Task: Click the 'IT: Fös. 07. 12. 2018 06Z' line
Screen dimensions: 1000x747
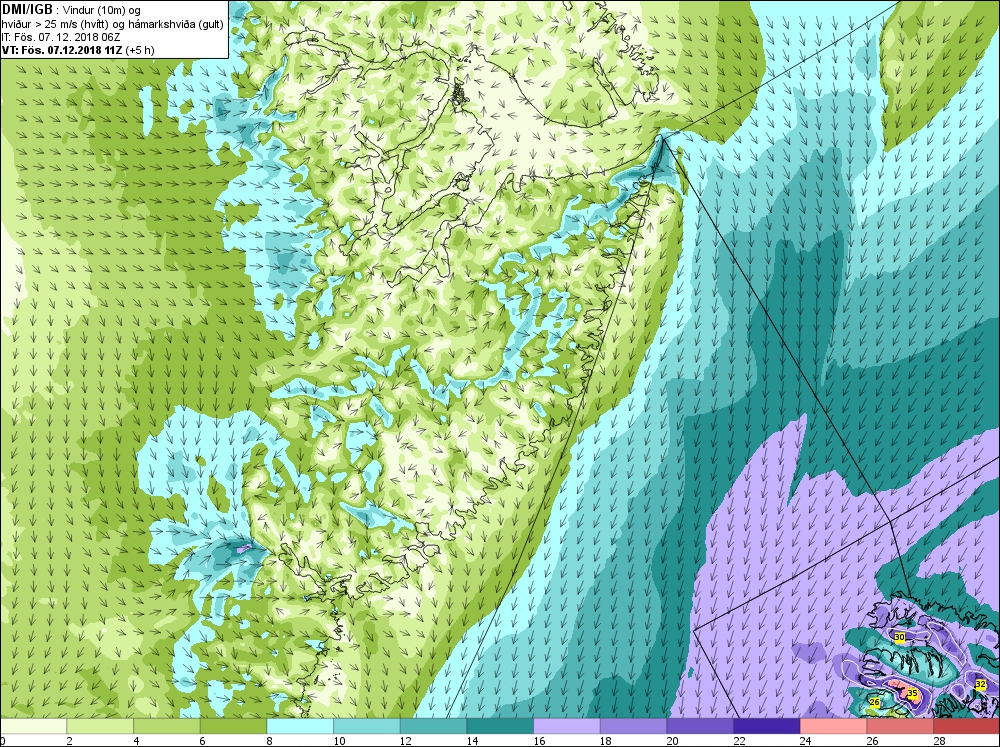Action: (x=61, y=37)
